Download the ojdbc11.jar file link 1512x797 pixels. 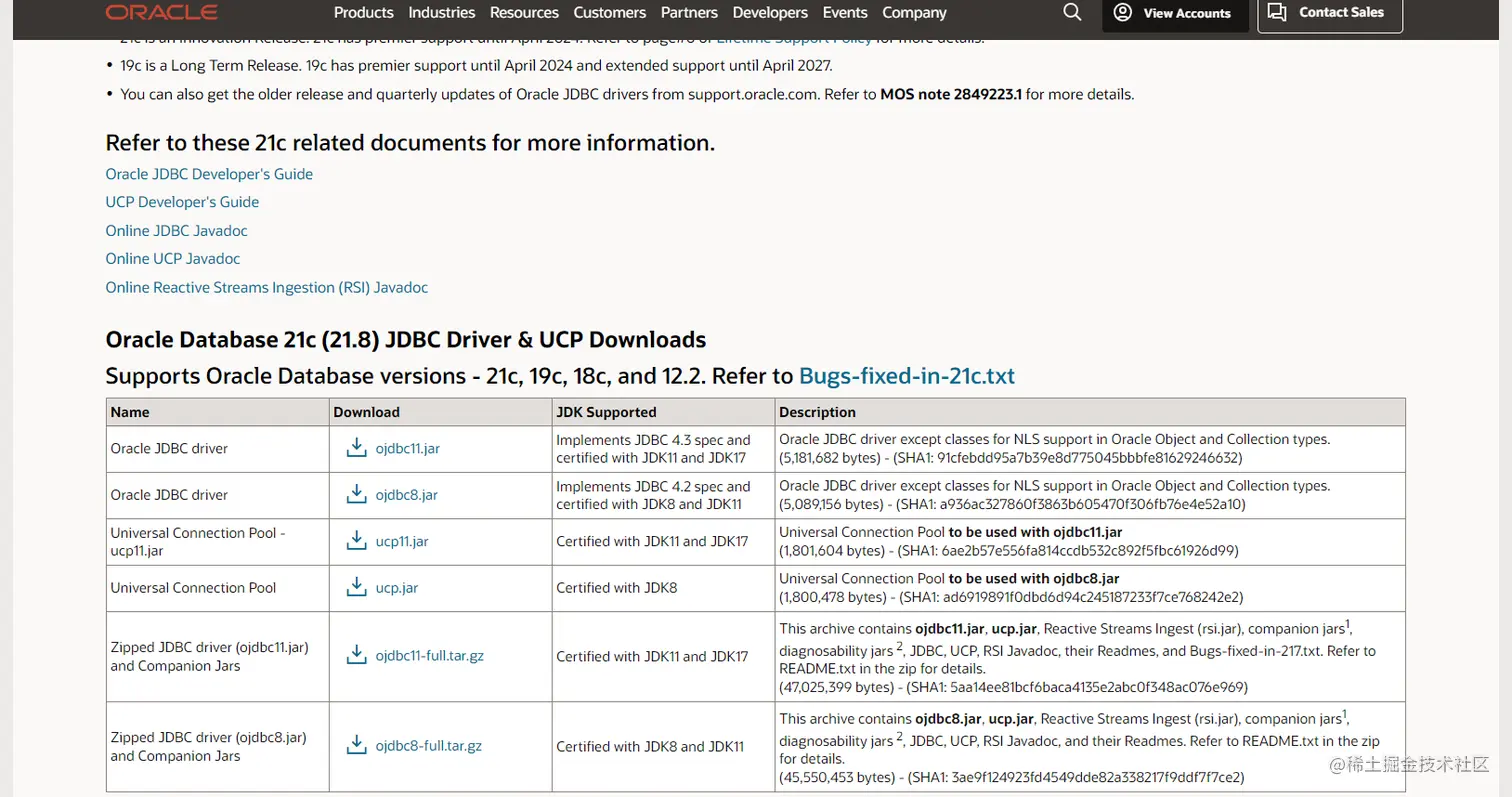click(408, 449)
